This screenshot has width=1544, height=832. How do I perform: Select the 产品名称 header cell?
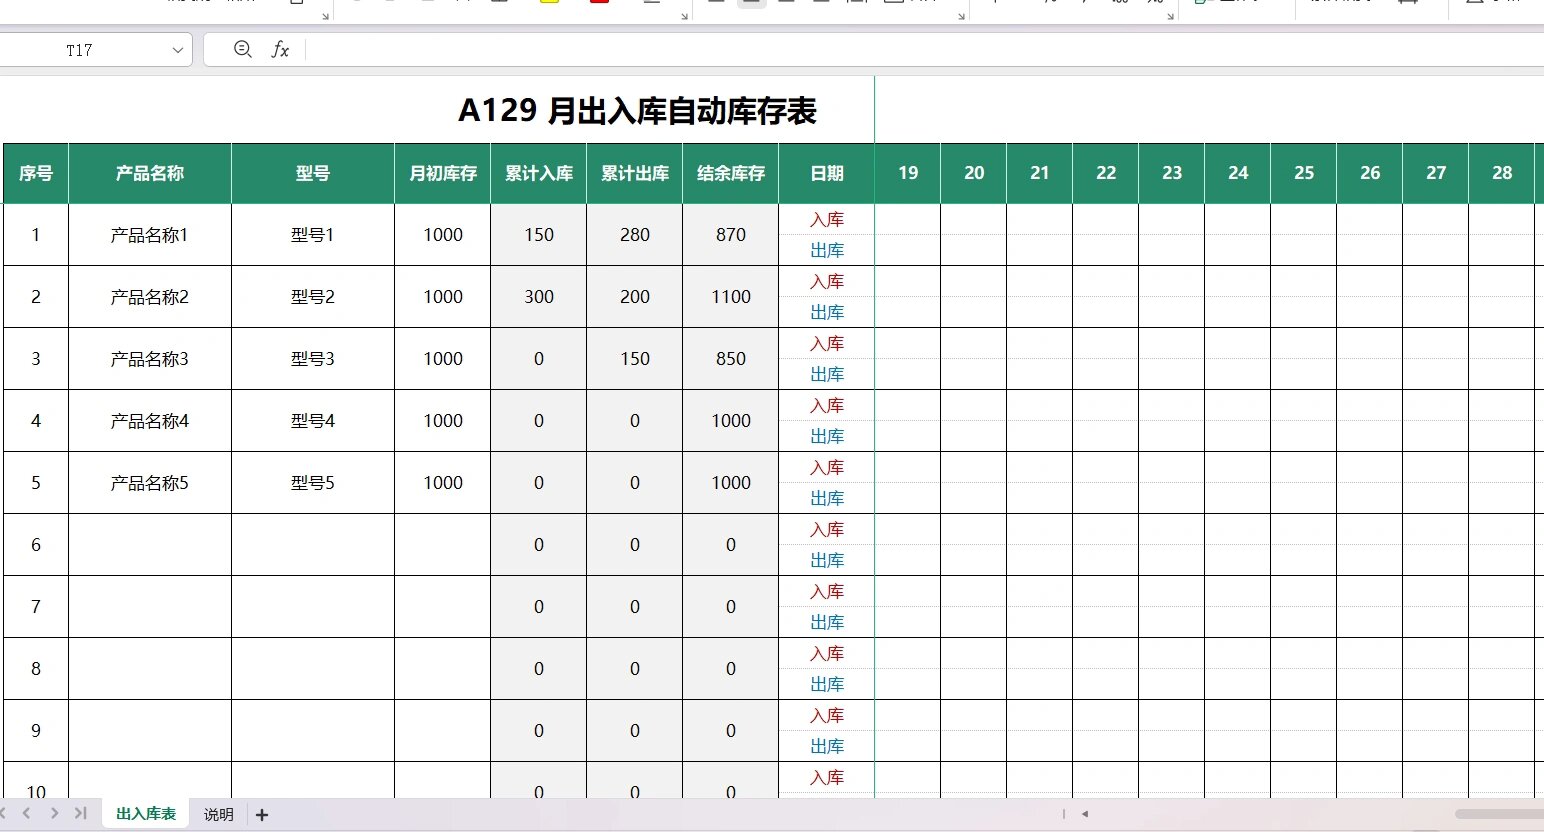point(150,173)
